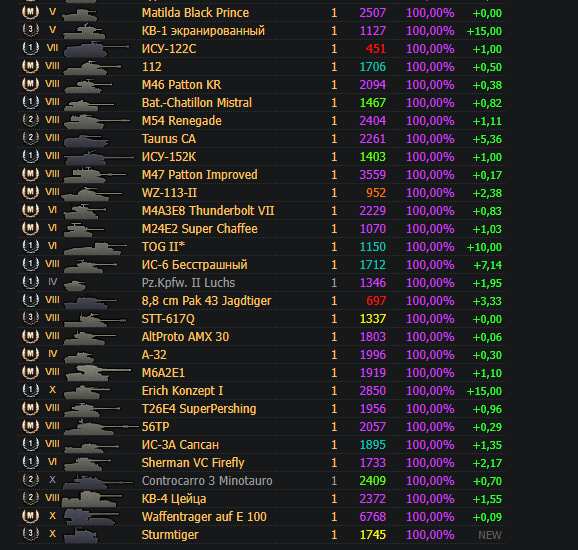Click the NEW label in Sturmtiger row
The image size is (578, 550).
[490, 535]
